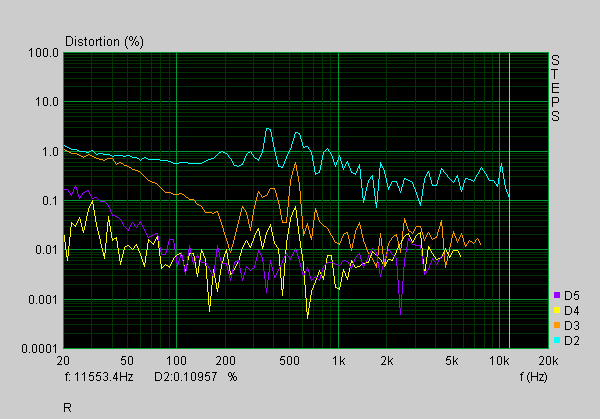
Task: Click the 5k x-axis frequency label
Action: click(x=452, y=361)
